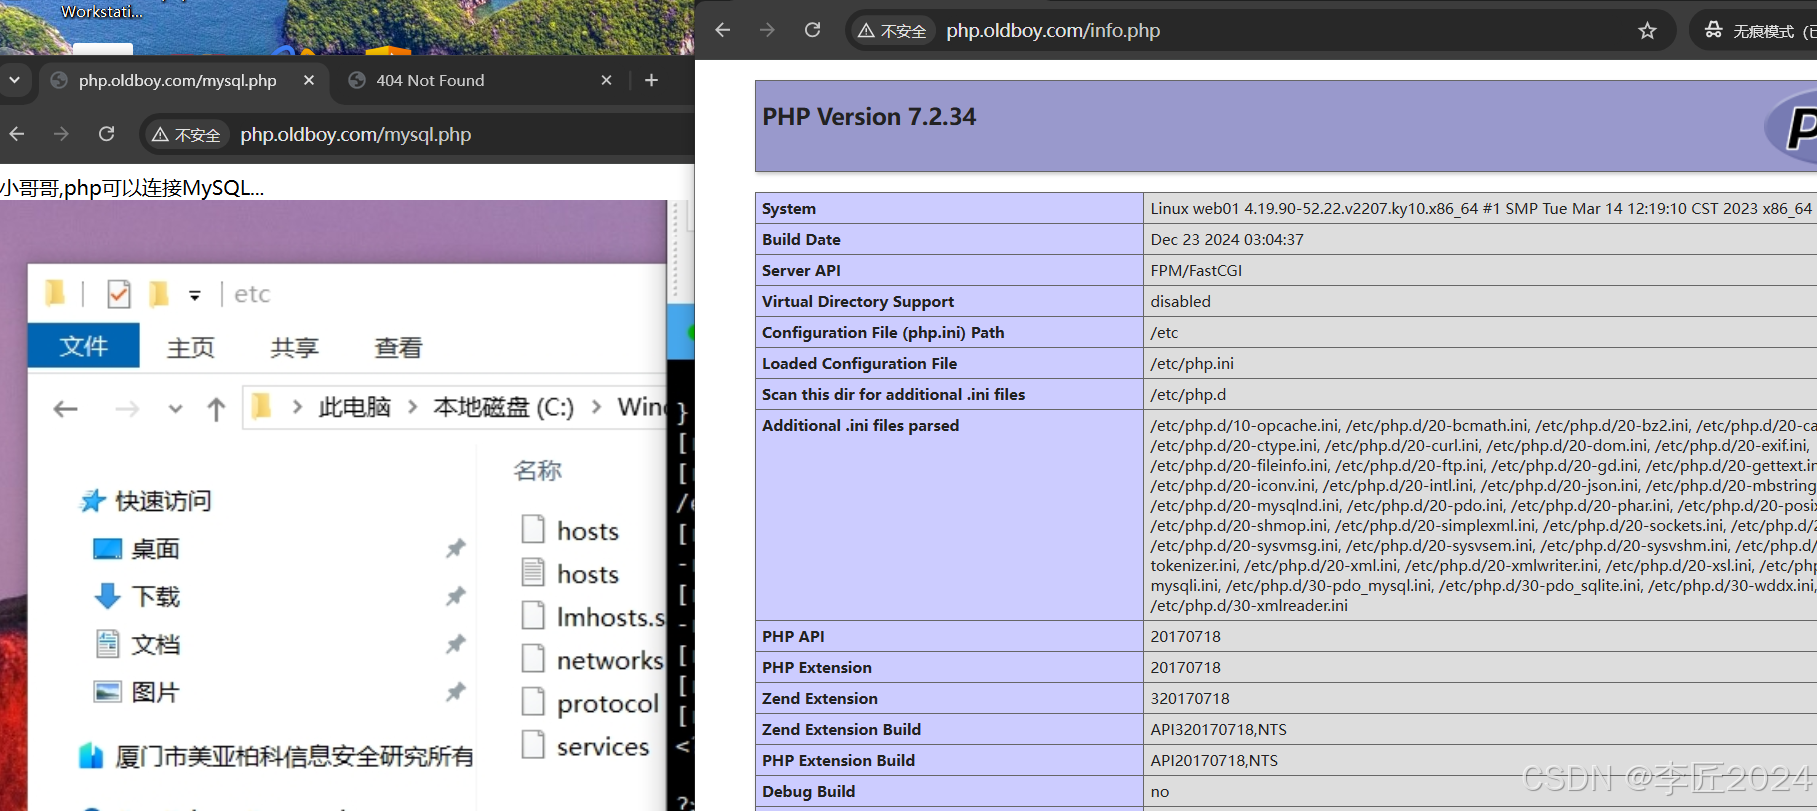Click the Explorer back arrow
The width and height of the screenshot is (1817, 811).
[66, 408]
